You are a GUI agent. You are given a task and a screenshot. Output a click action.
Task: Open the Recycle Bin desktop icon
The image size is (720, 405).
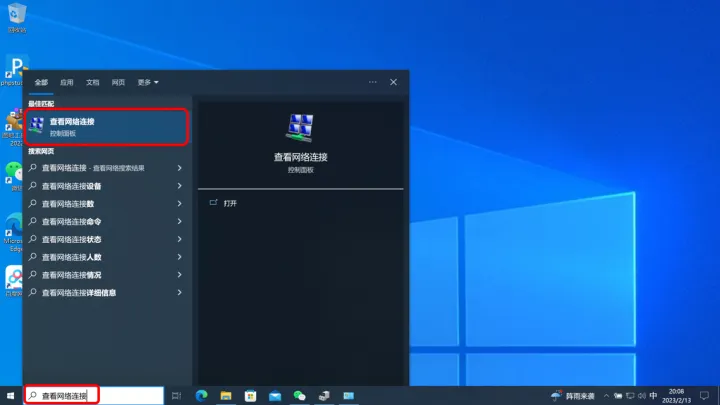pos(16,13)
